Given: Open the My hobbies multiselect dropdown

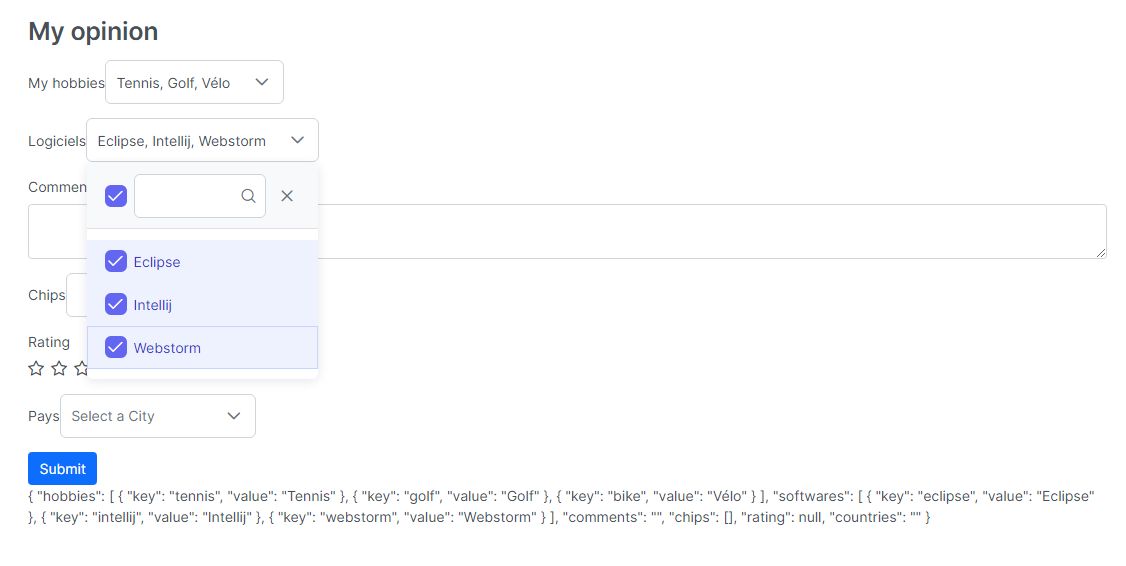Looking at the screenshot, I should pyautogui.click(x=194, y=83).
